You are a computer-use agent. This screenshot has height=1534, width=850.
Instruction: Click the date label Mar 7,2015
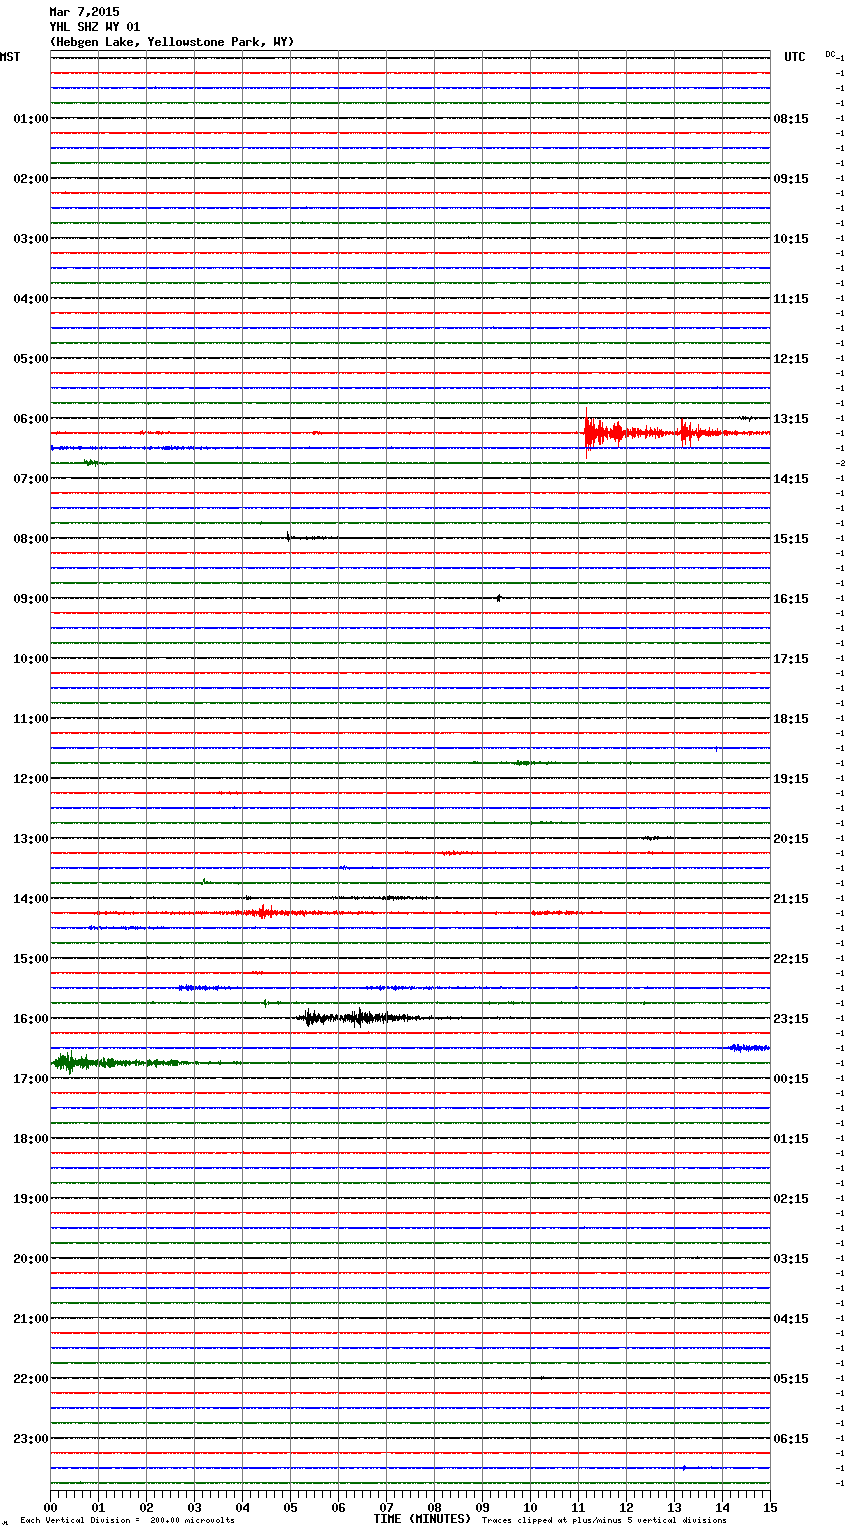point(84,12)
